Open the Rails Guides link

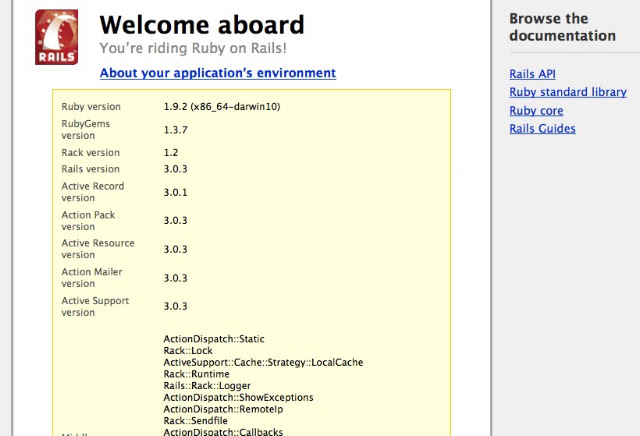coord(542,129)
